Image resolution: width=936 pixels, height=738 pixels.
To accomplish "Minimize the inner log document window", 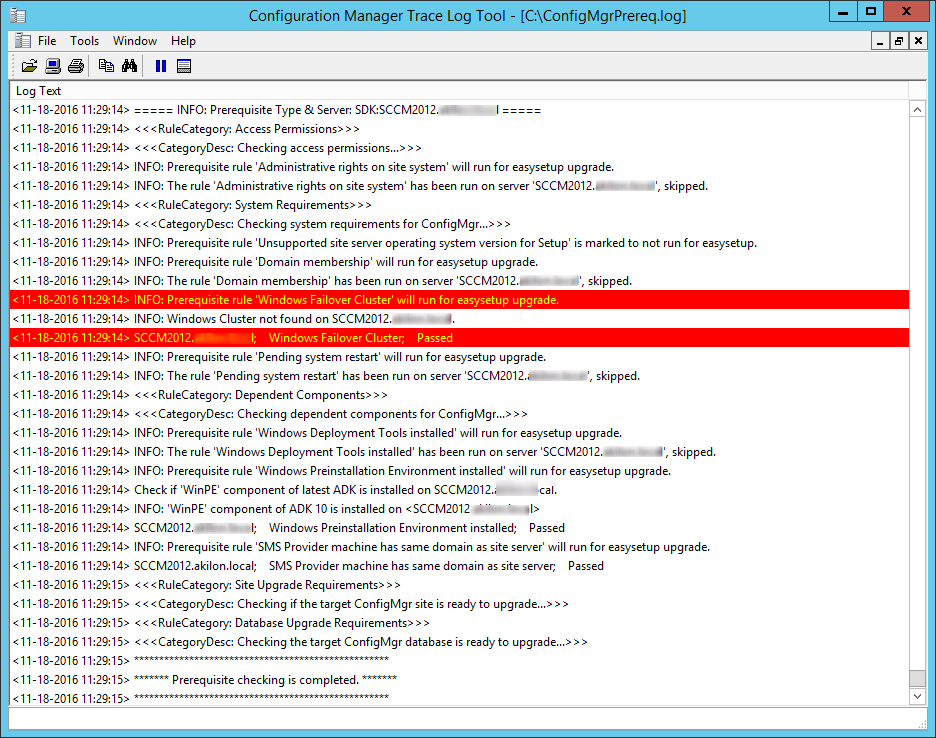I will pos(880,41).
